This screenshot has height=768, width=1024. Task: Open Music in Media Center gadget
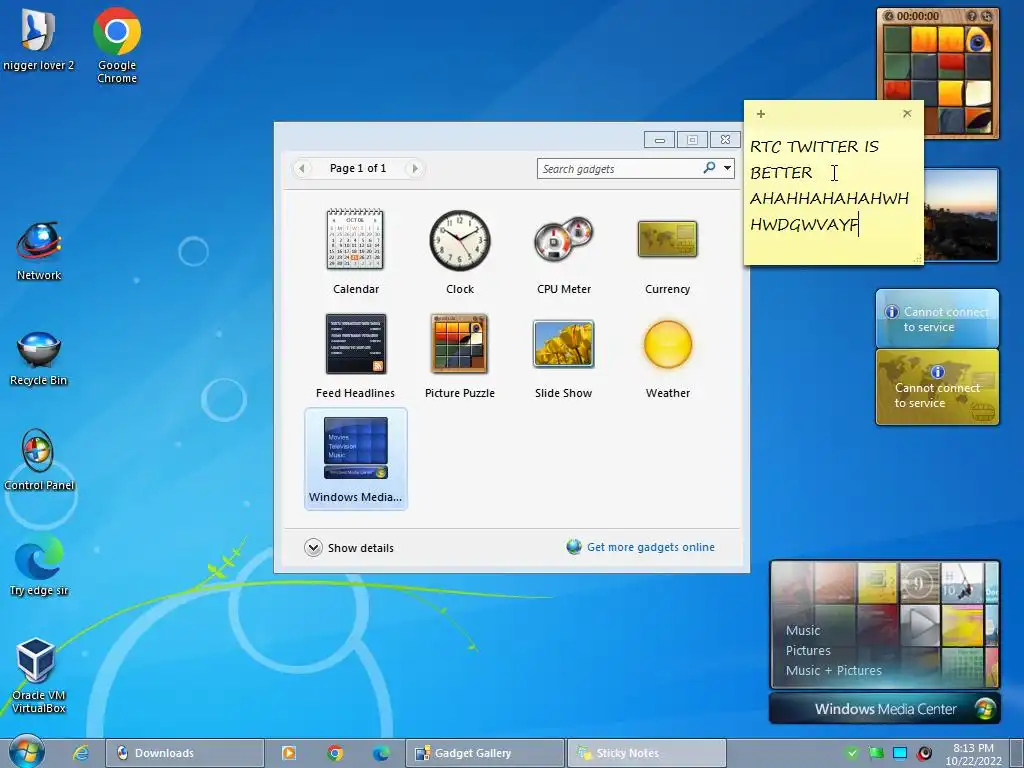[803, 630]
